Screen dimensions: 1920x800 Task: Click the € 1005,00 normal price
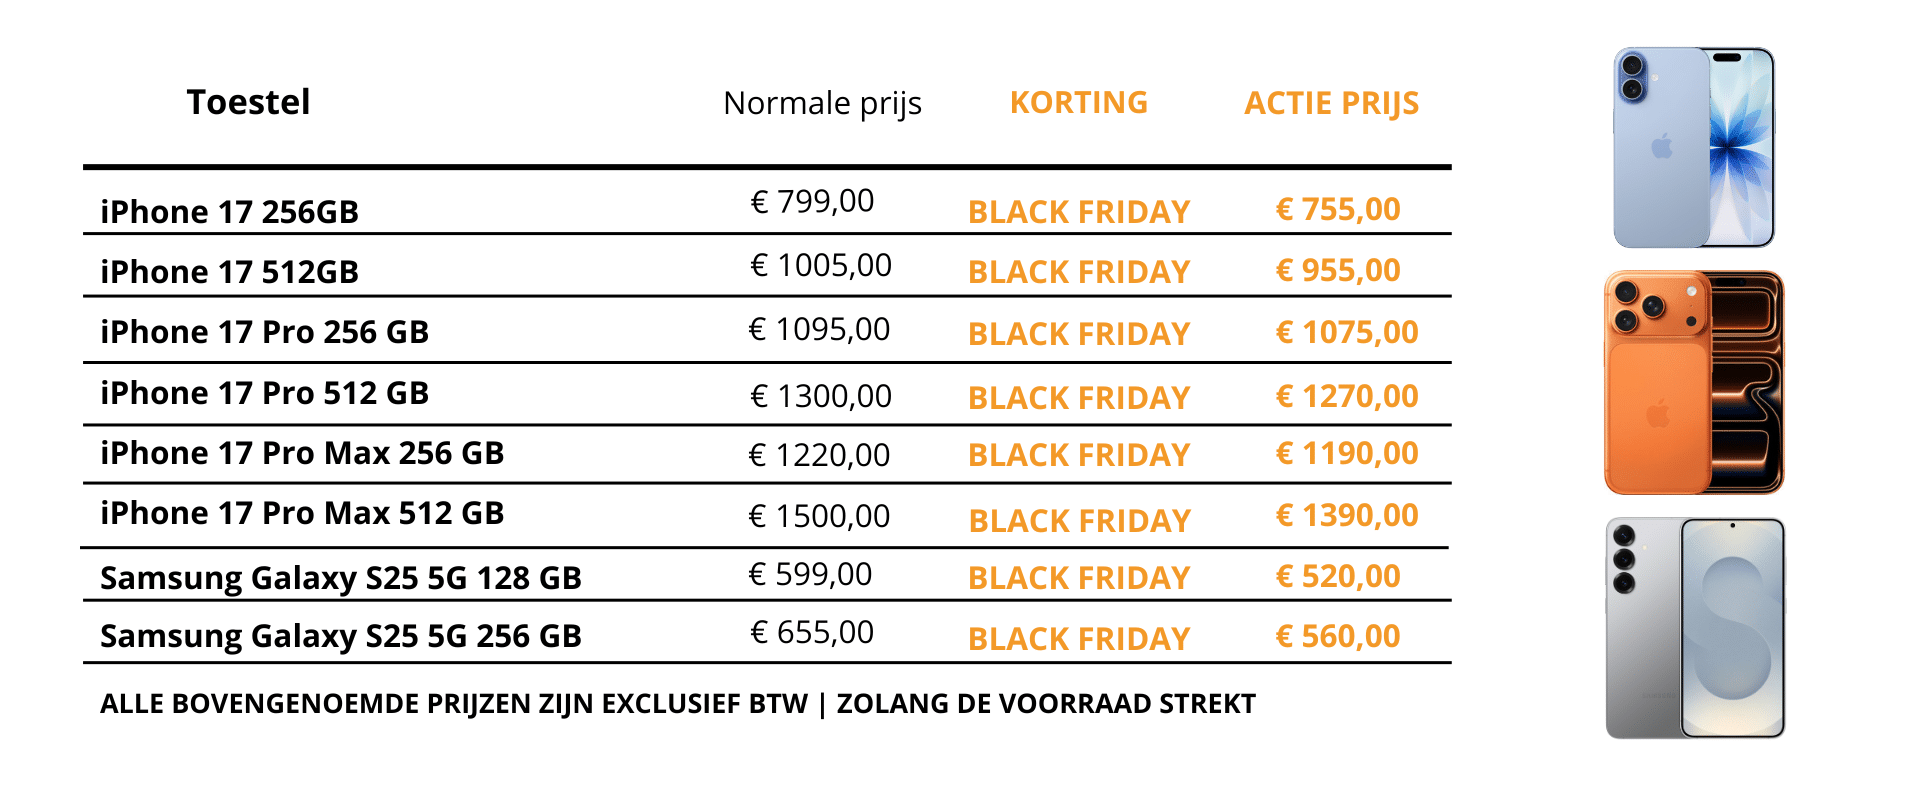(x=821, y=265)
